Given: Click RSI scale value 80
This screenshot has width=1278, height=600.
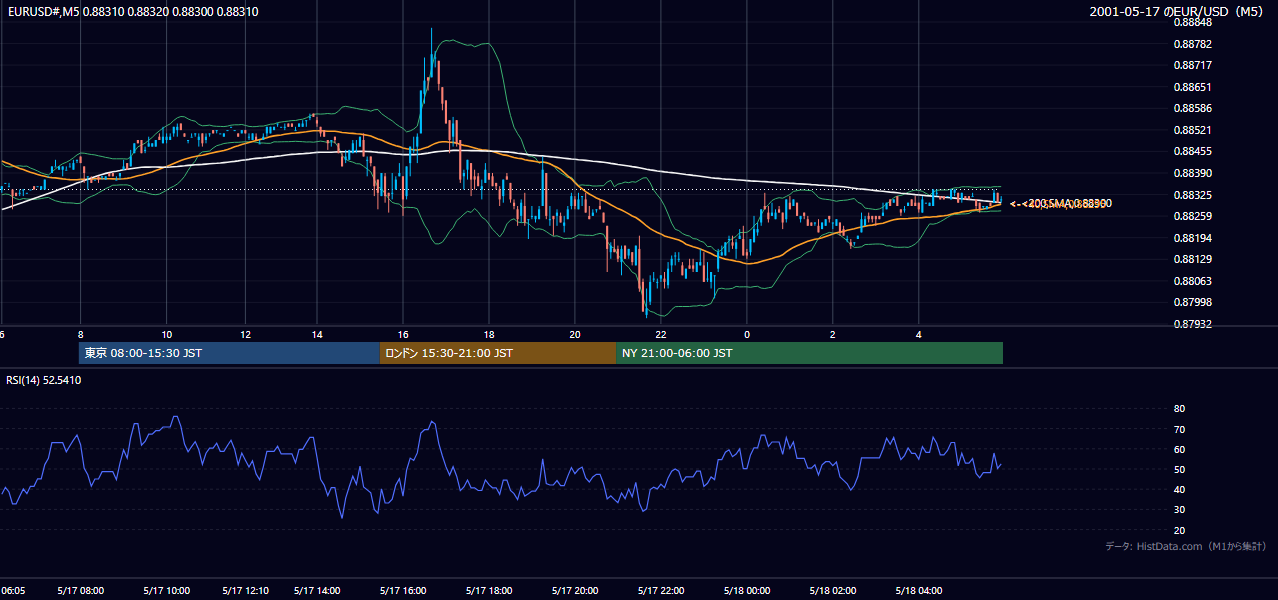Looking at the screenshot, I should click(x=1179, y=409).
